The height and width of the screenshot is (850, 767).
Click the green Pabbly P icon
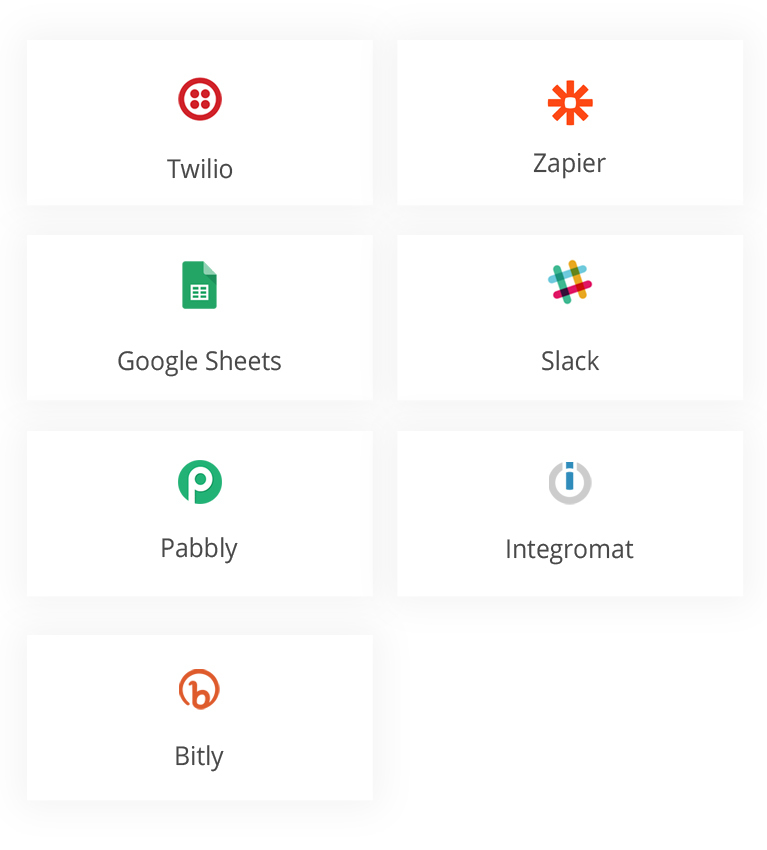click(x=199, y=482)
